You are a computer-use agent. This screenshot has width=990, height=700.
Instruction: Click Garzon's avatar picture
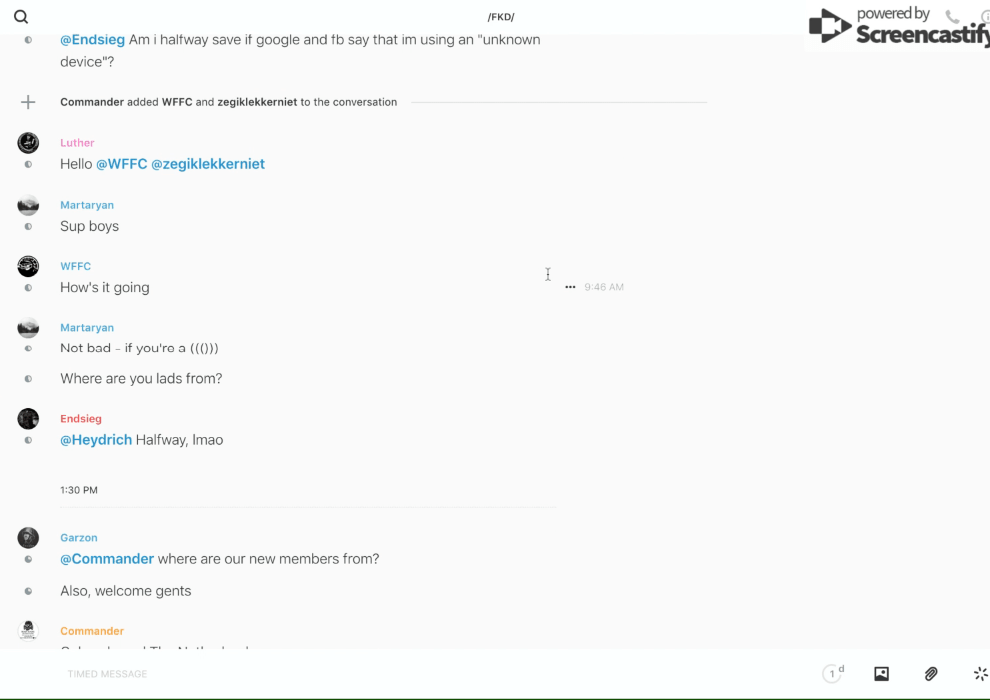pos(28,538)
